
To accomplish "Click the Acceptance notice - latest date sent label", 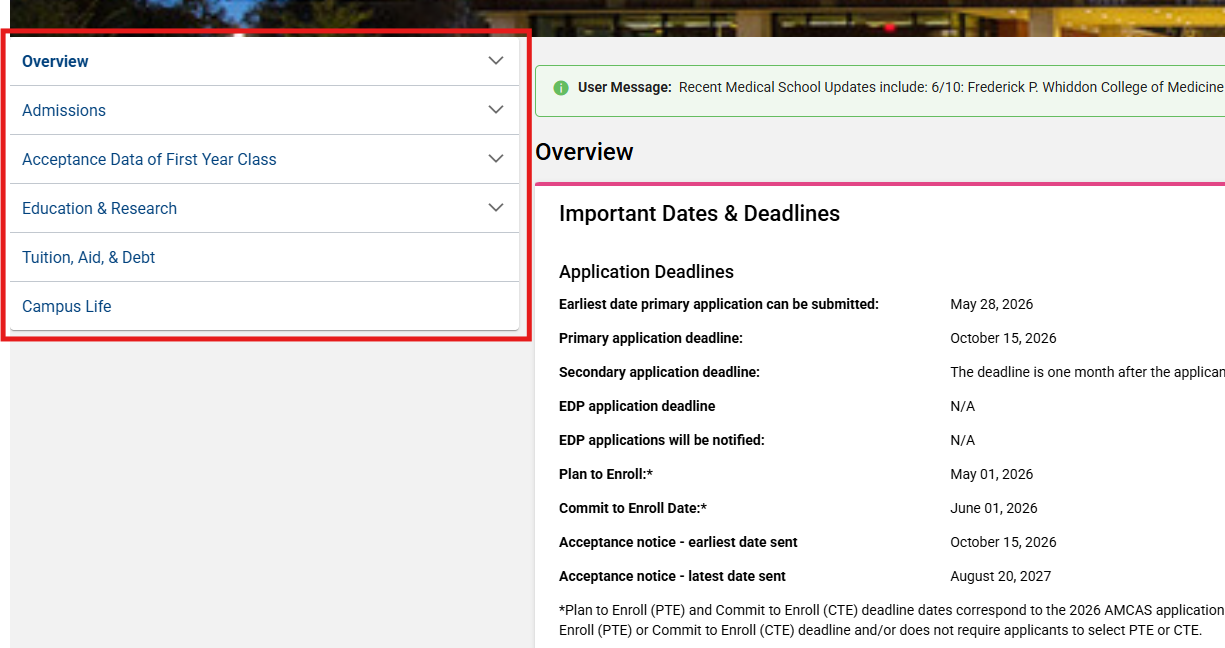I will pos(672,576).
